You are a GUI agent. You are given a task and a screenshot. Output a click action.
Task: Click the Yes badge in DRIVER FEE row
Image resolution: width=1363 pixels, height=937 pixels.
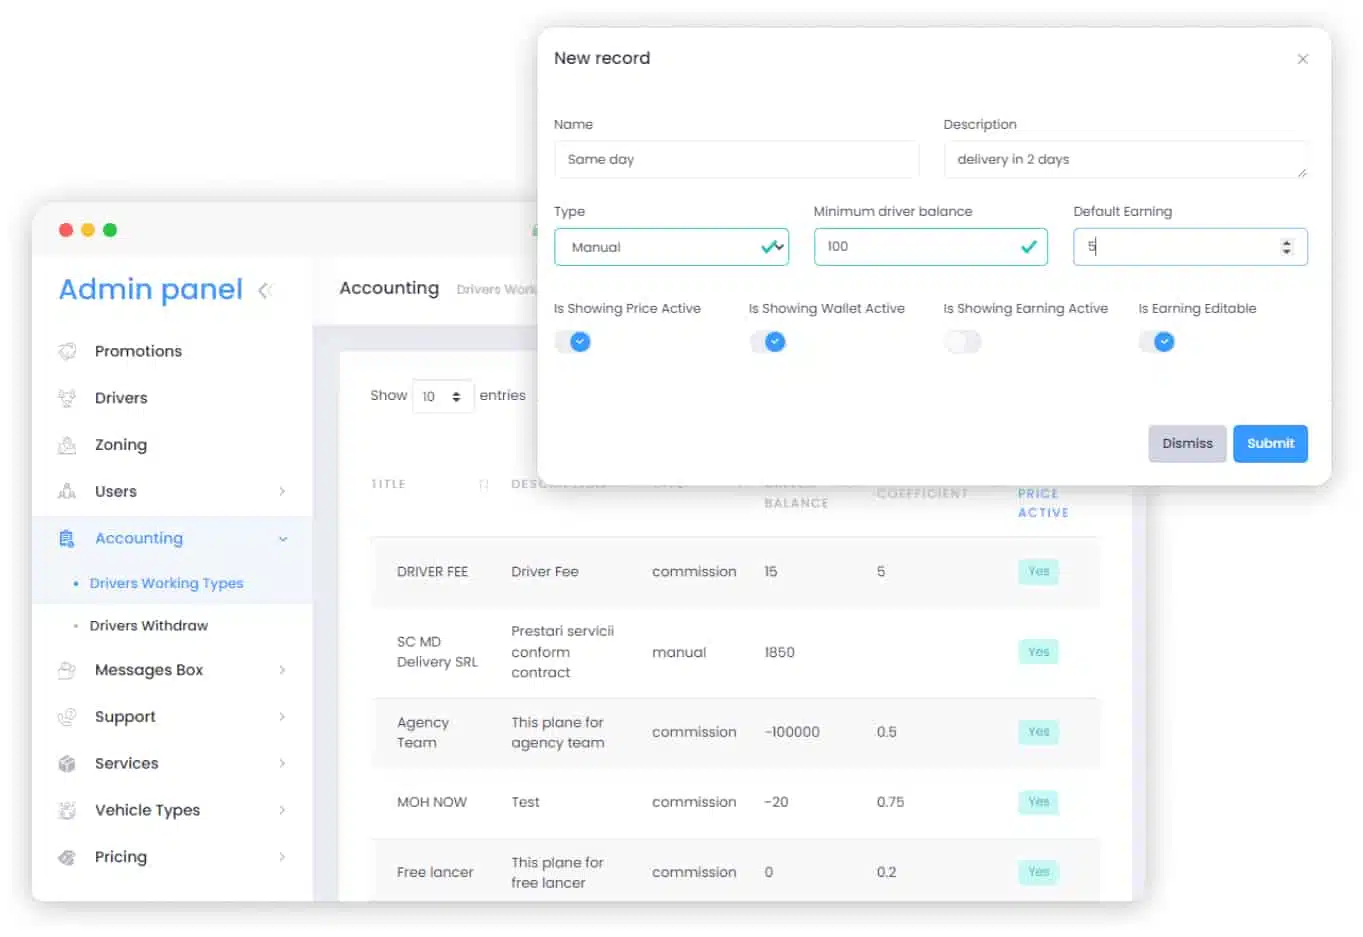(1038, 572)
